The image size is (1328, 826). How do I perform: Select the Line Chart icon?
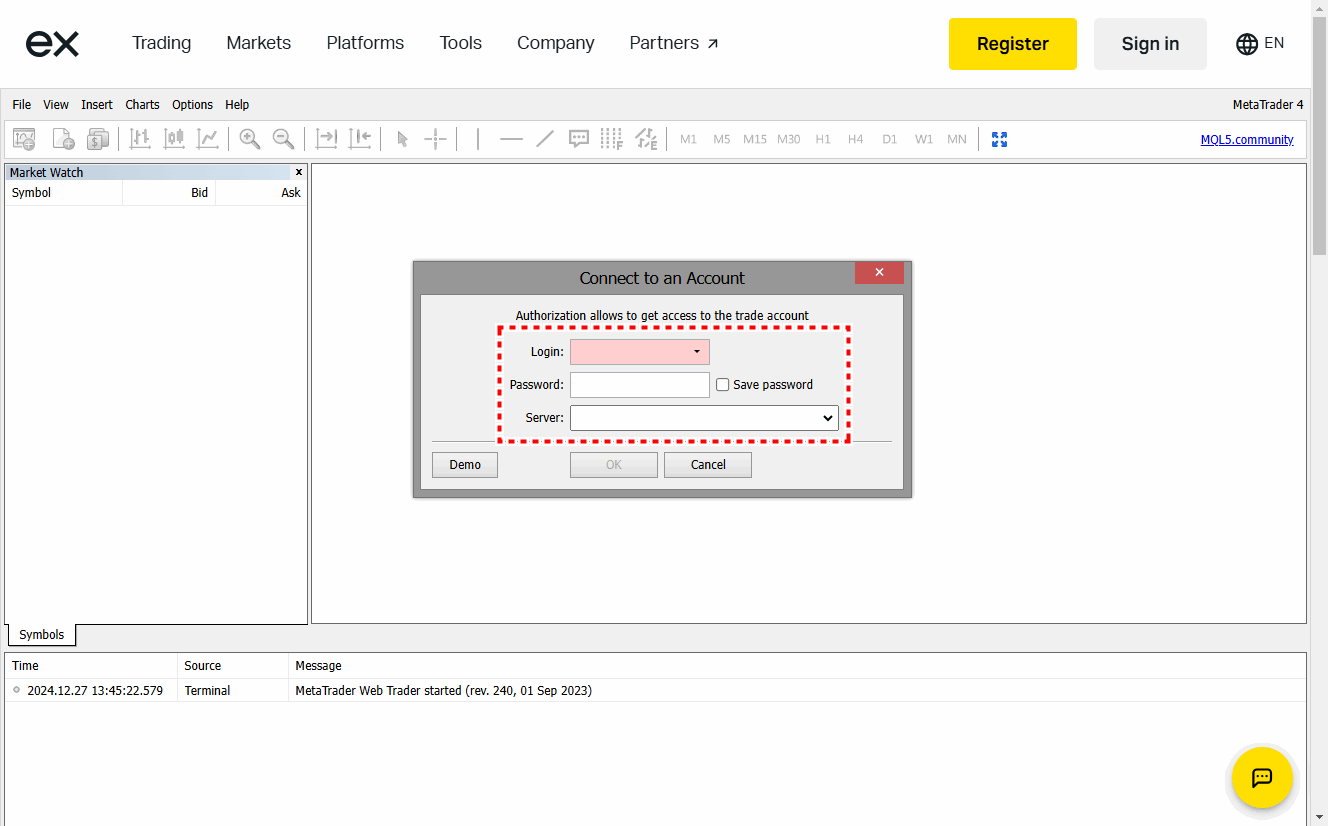(207, 139)
